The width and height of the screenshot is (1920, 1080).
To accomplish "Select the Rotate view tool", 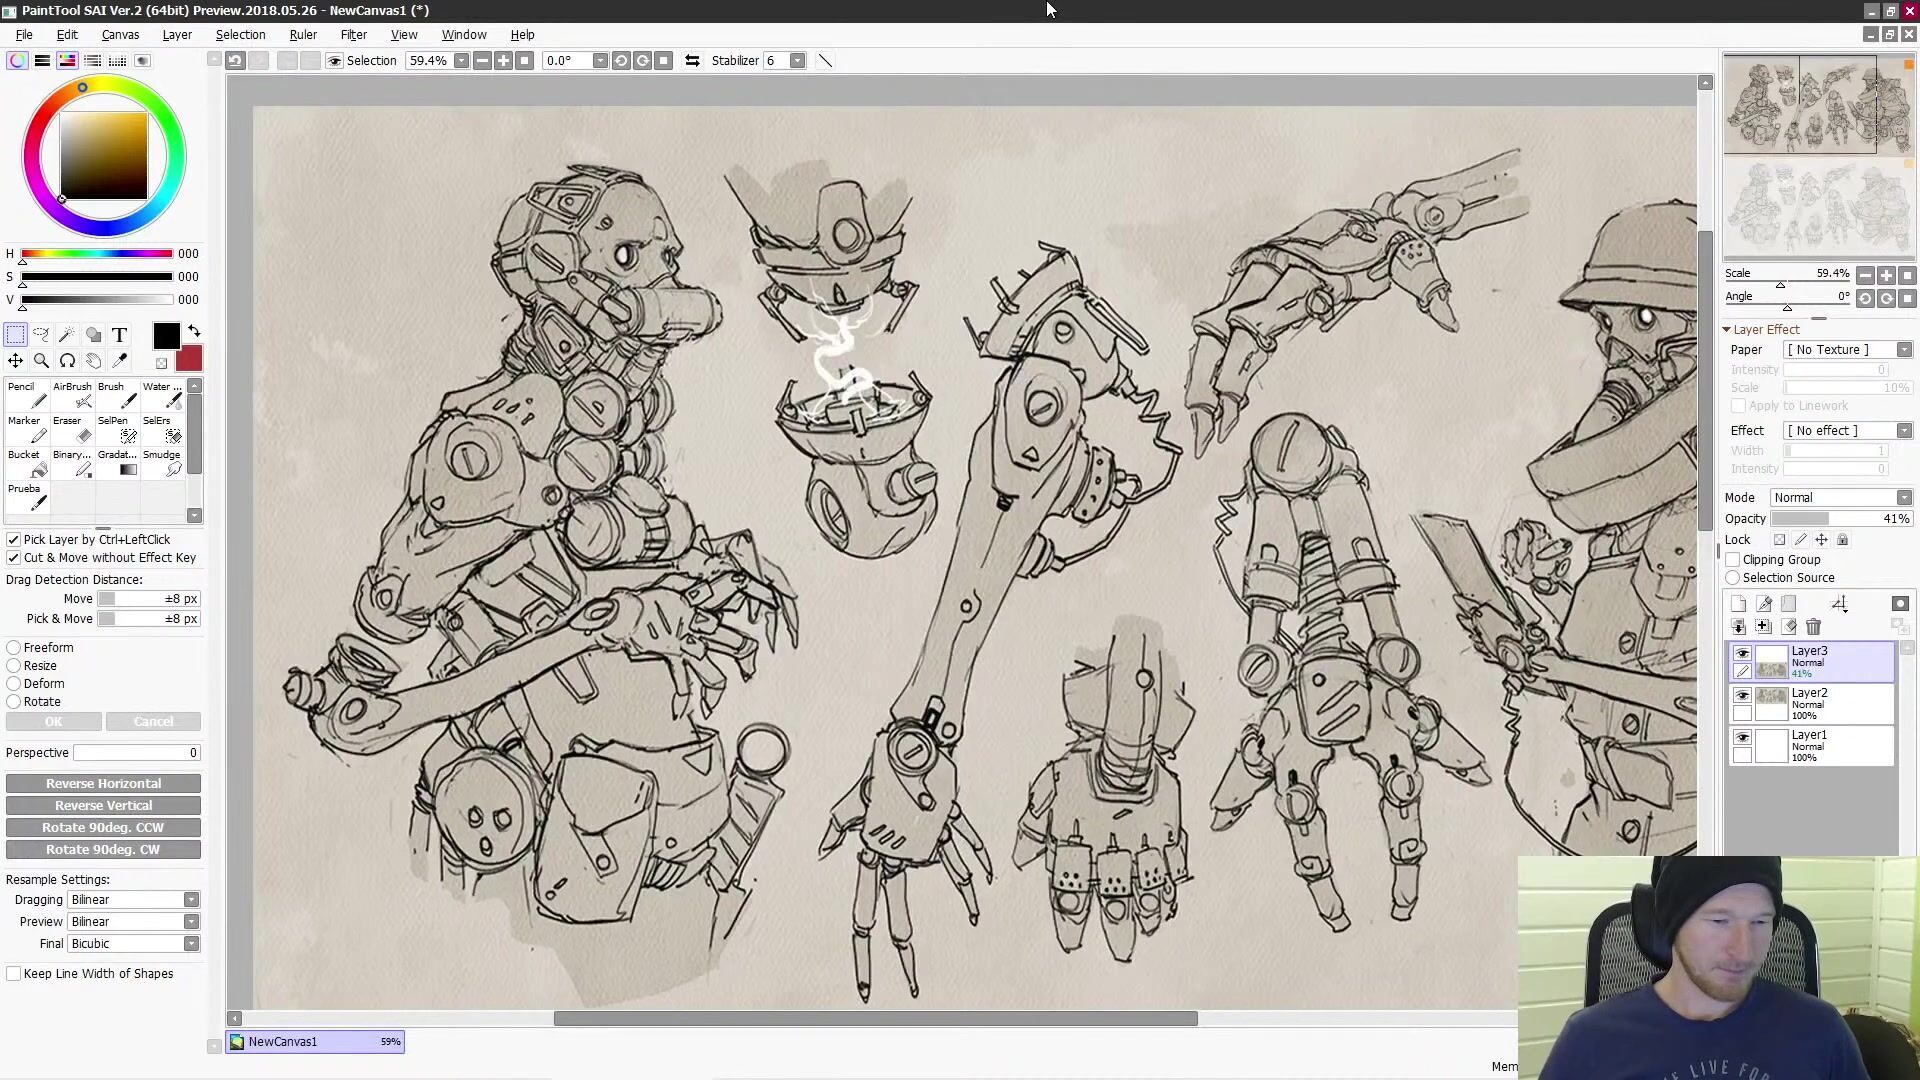I will click(67, 361).
